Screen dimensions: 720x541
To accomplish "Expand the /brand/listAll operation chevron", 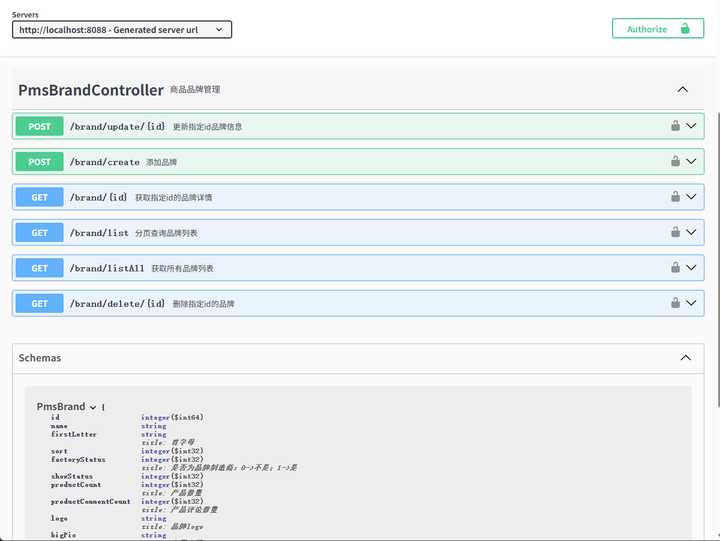I will click(x=691, y=267).
